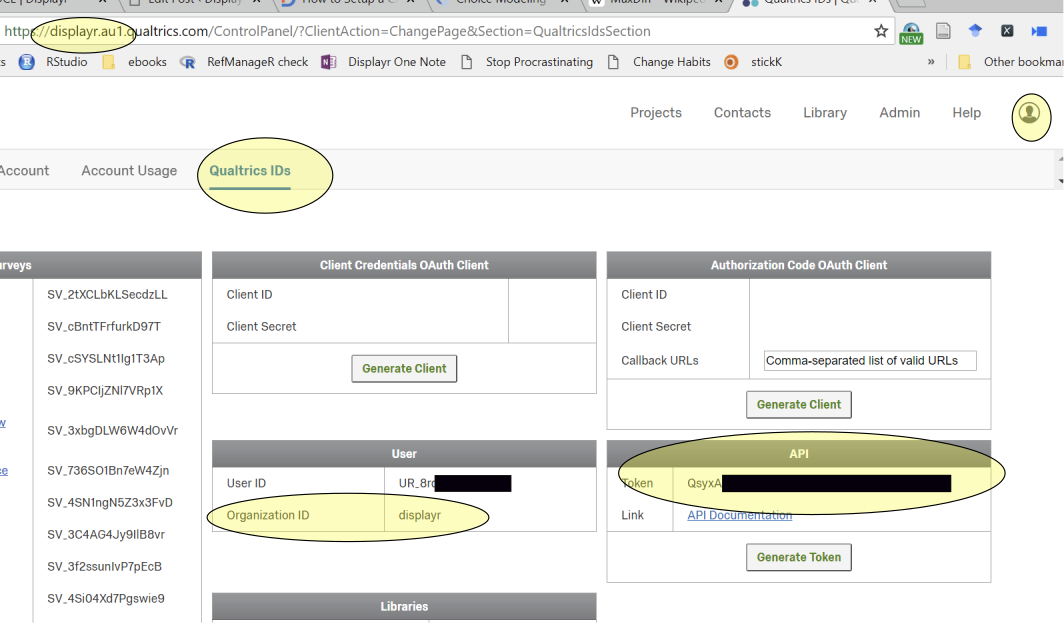Open the API Documentation link
The height and width of the screenshot is (623, 1064).
tap(738, 515)
